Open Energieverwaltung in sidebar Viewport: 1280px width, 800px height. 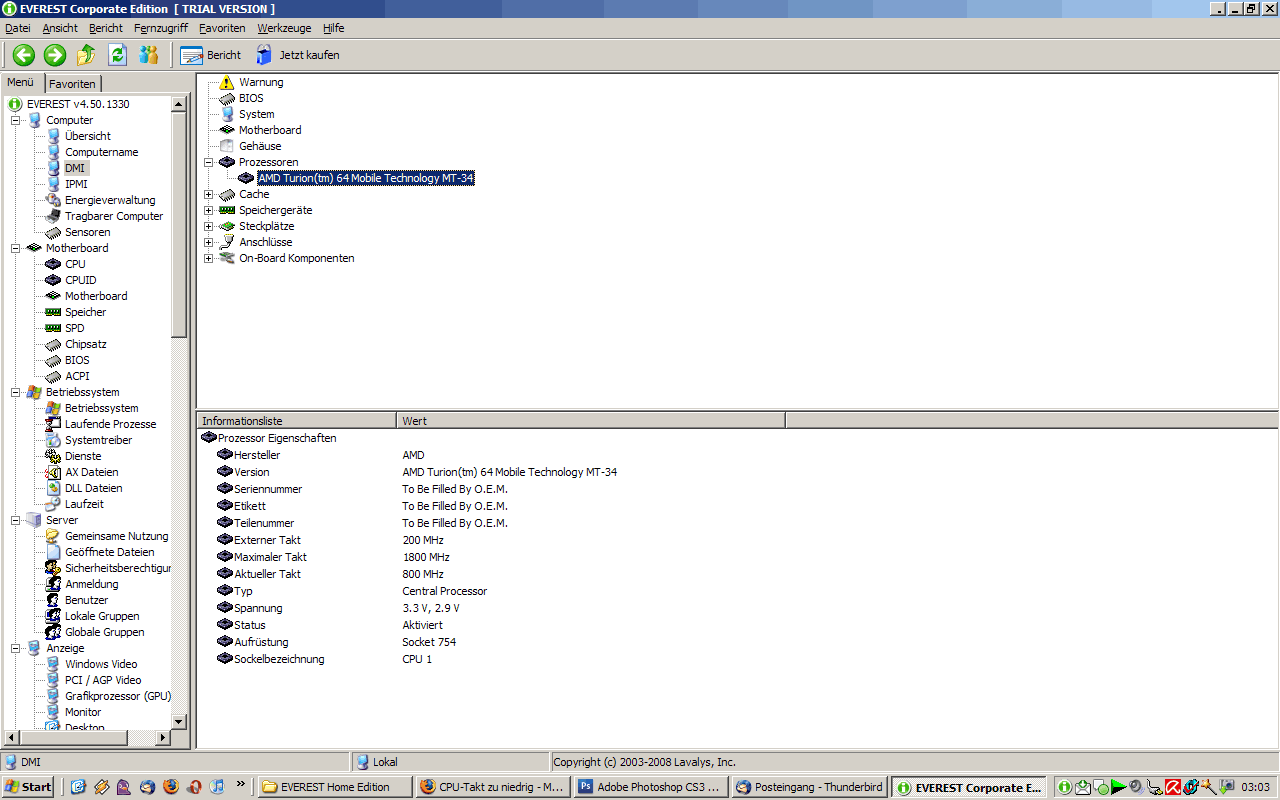(x=110, y=200)
